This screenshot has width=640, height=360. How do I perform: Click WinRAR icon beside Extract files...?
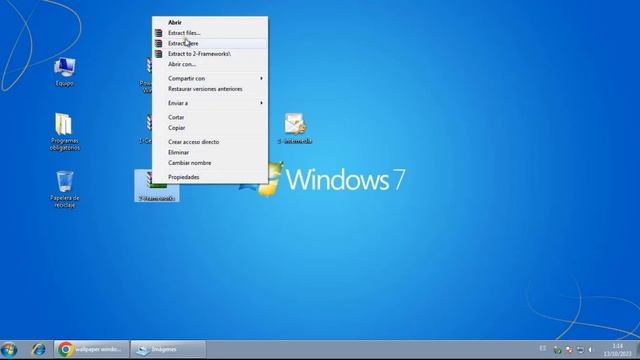(x=158, y=33)
